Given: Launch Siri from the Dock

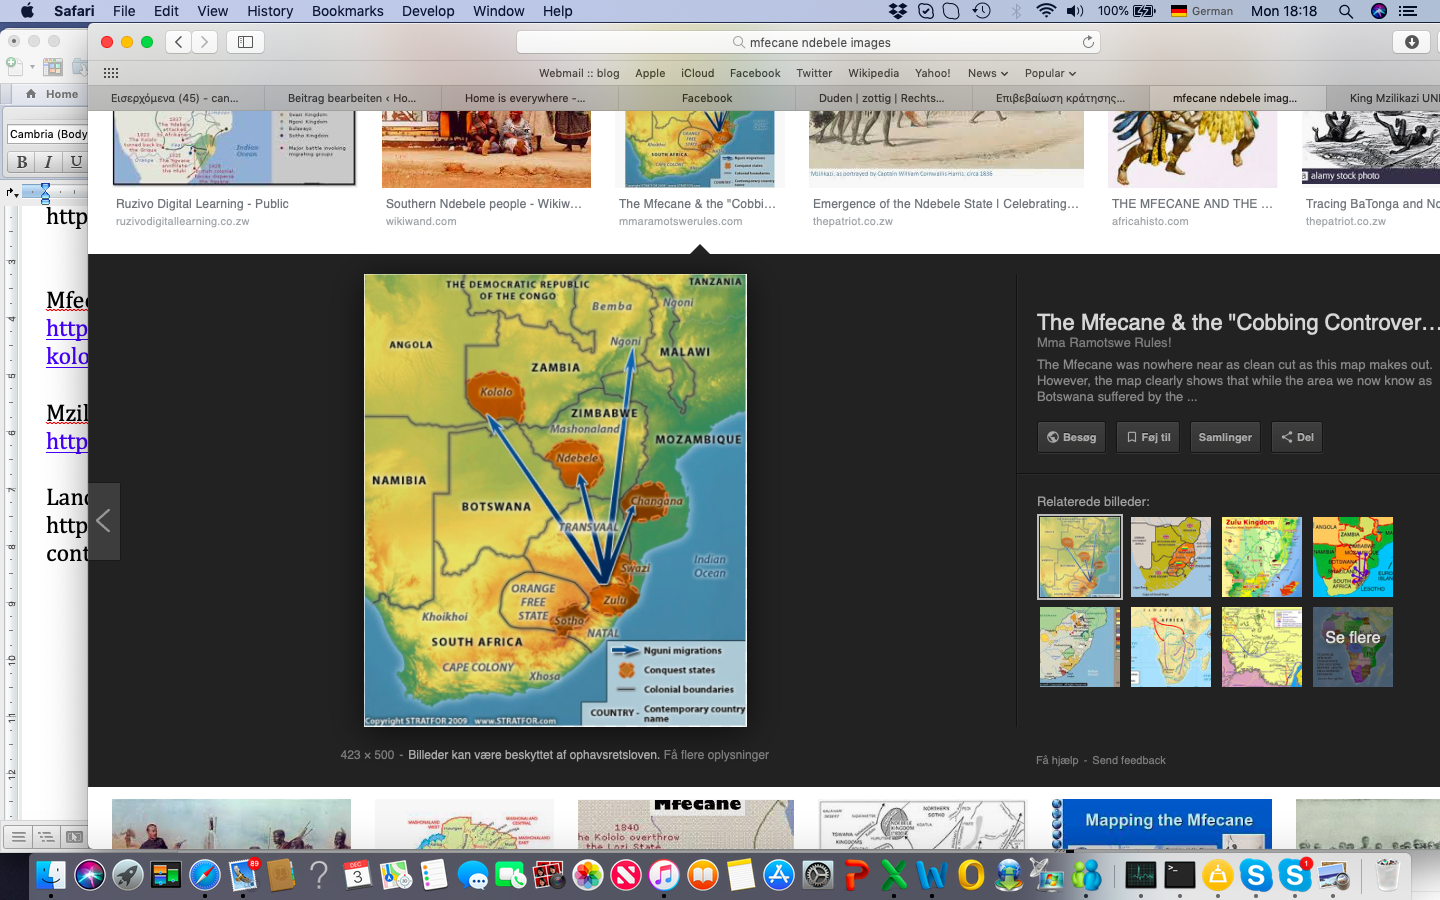Looking at the screenshot, I should (89, 875).
